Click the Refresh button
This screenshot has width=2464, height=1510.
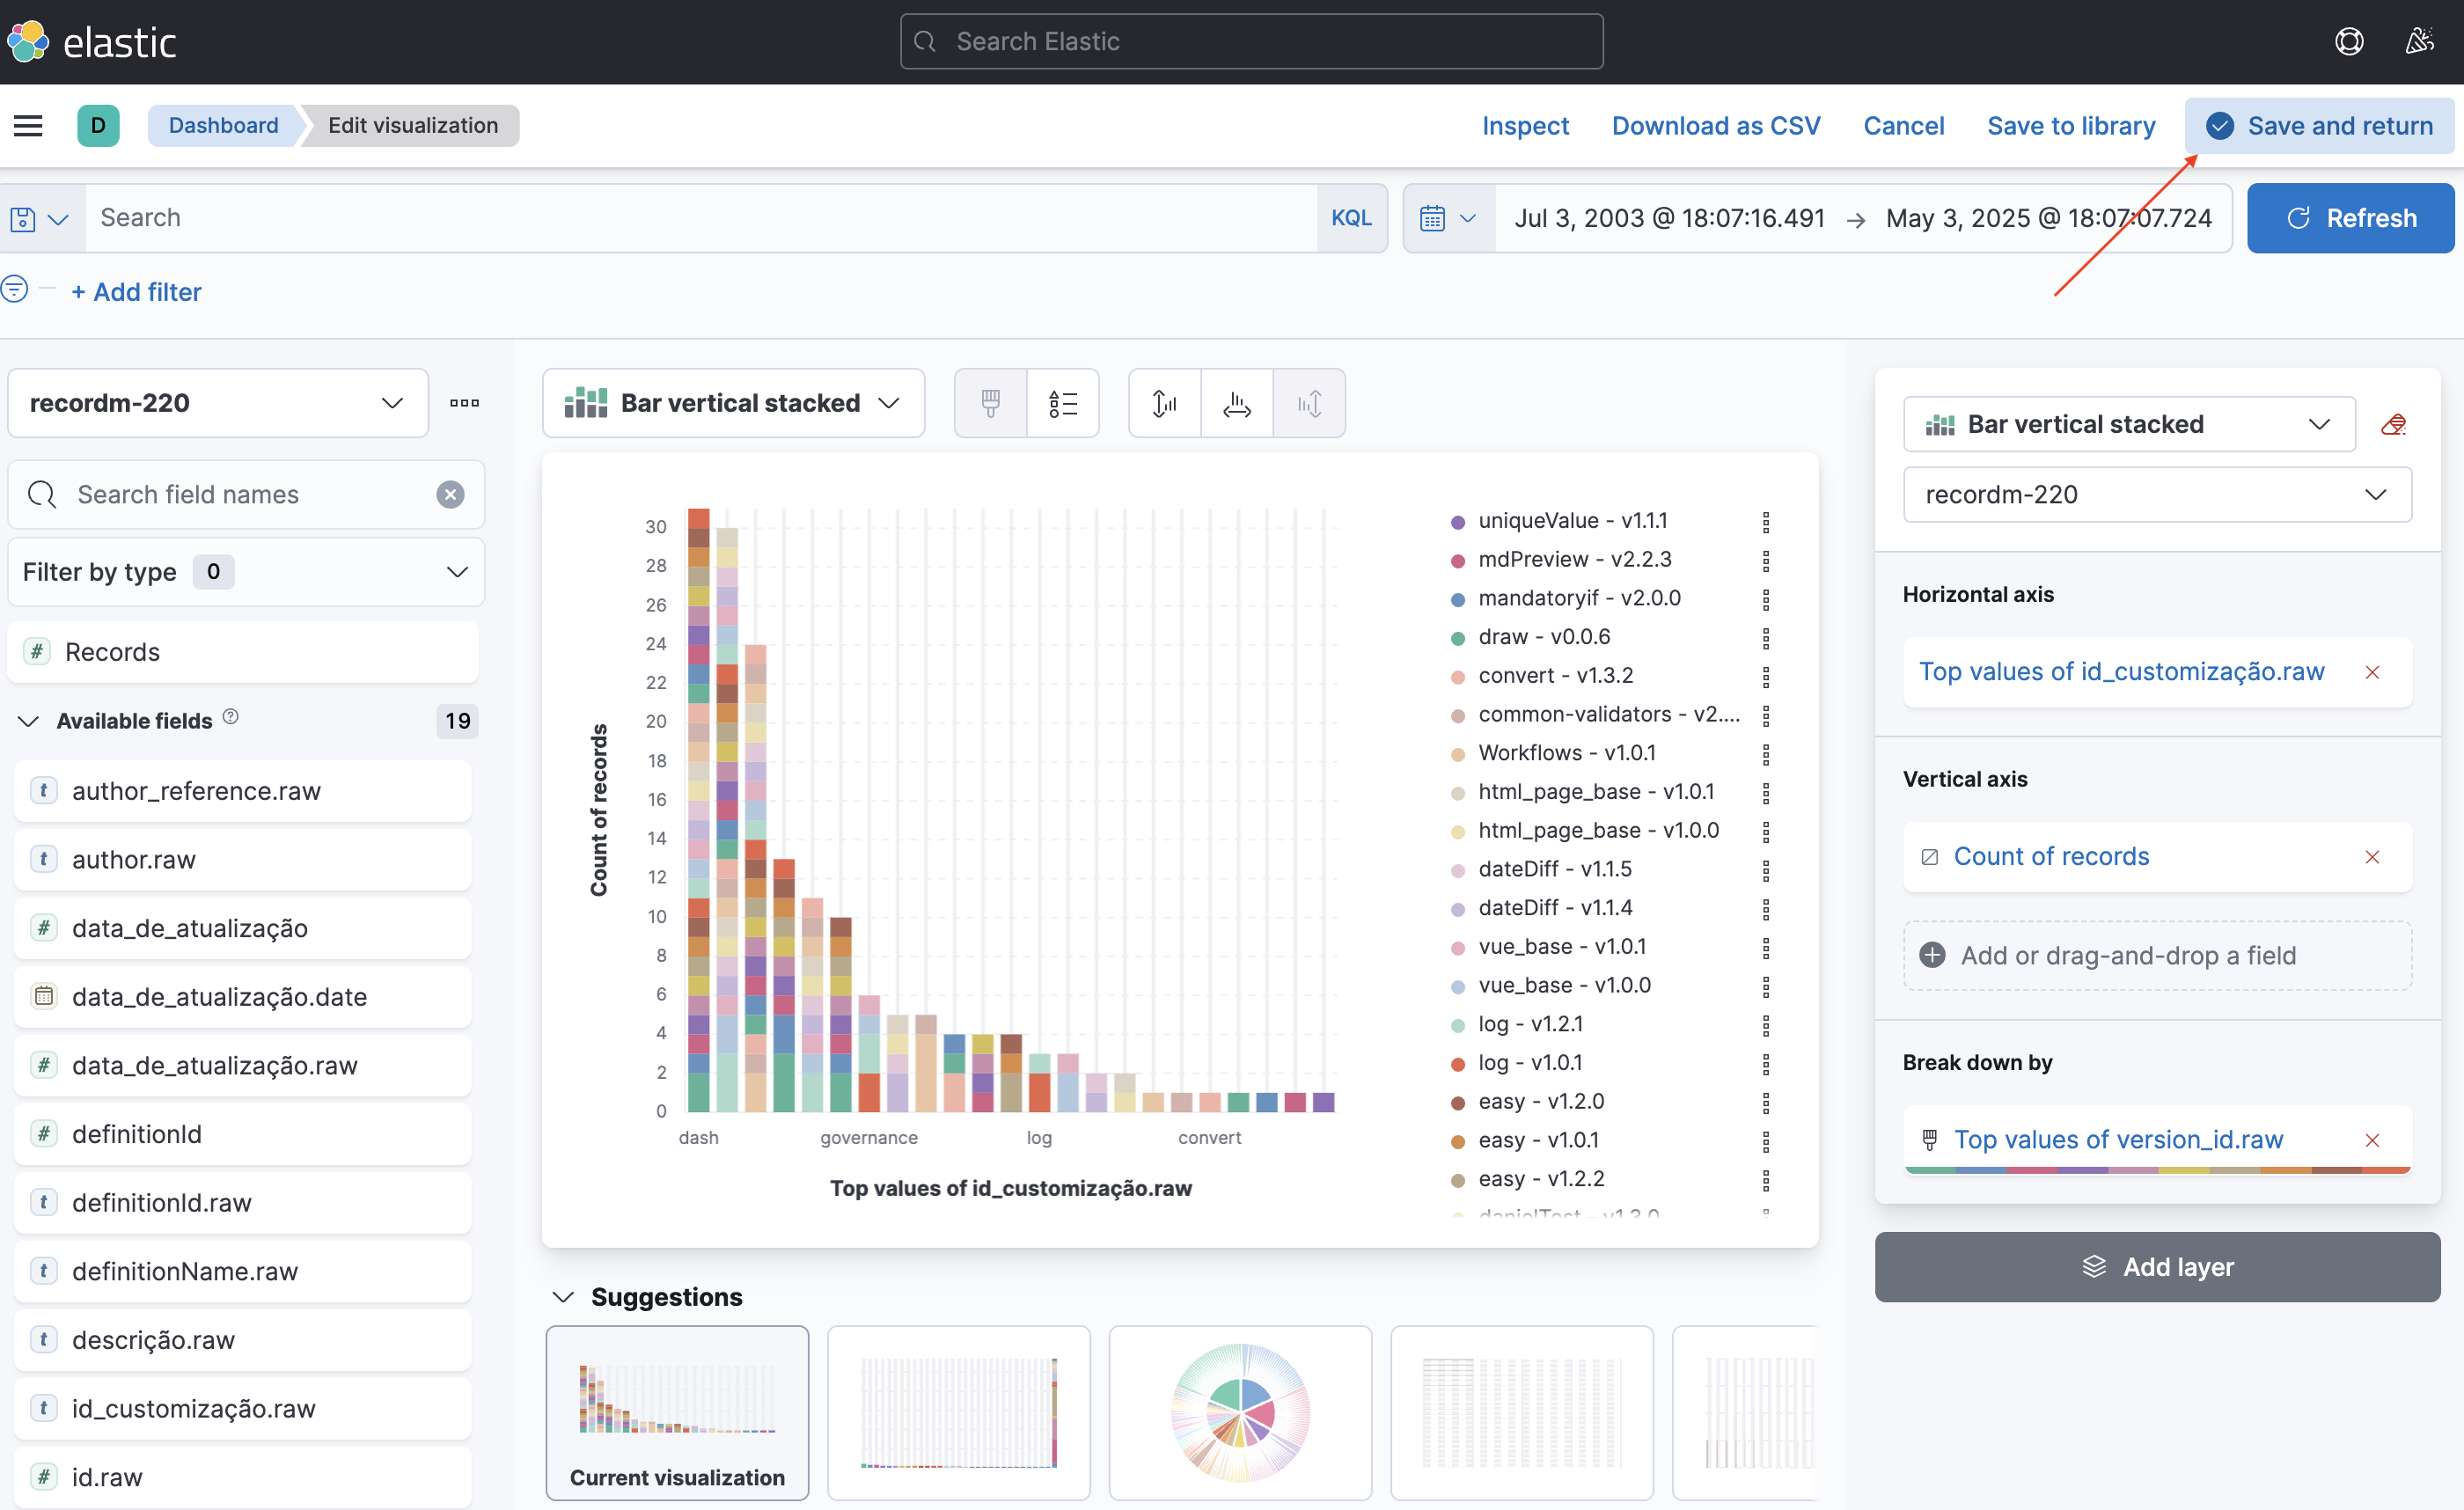[x=2350, y=218]
